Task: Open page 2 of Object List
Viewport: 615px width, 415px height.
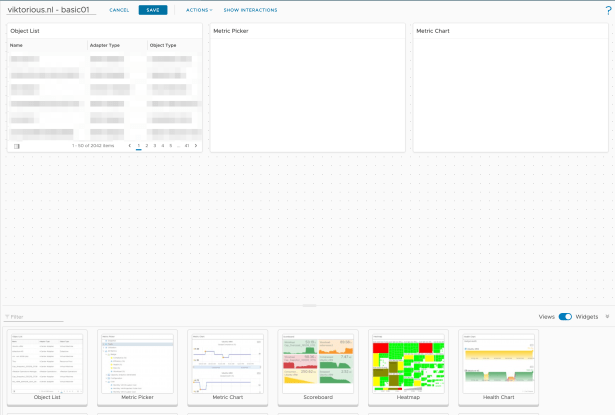Action: (x=147, y=146)
